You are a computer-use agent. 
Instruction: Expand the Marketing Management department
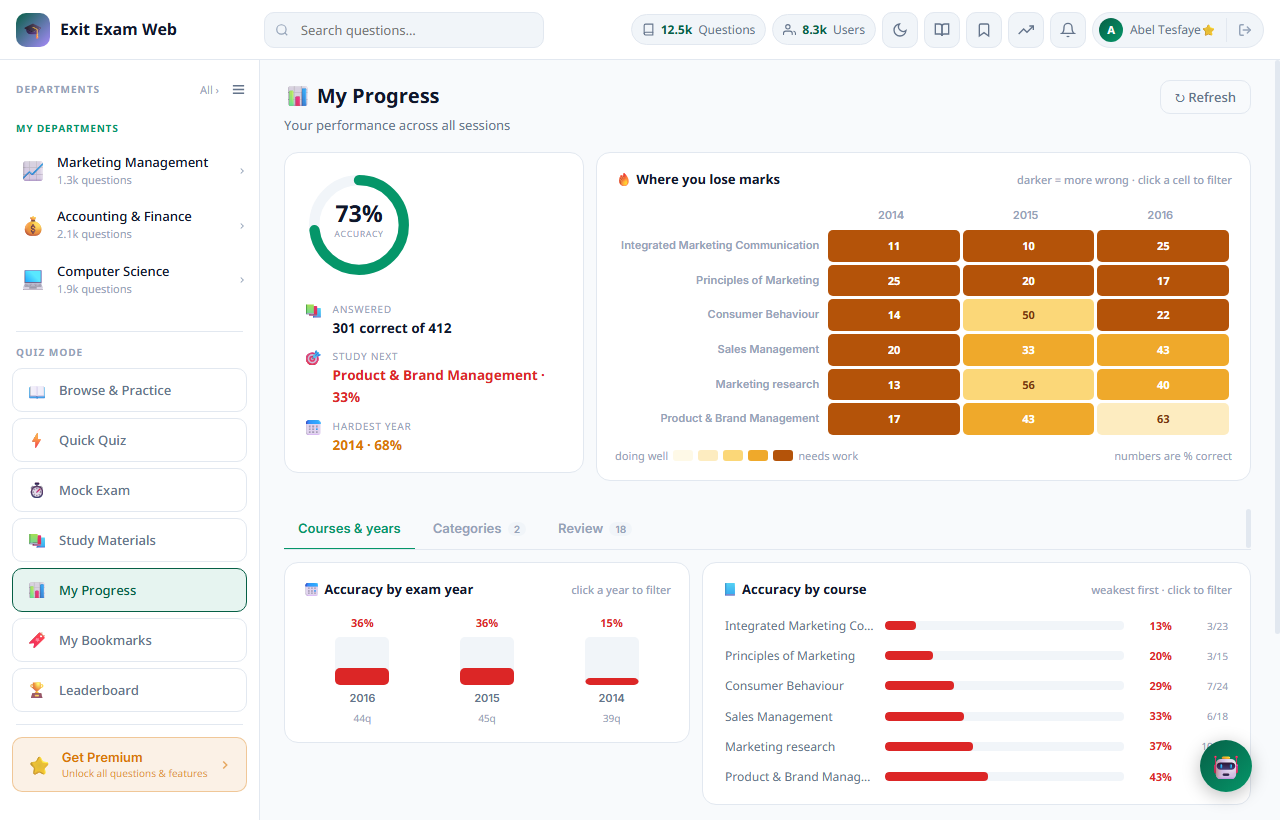coord(130,171)
